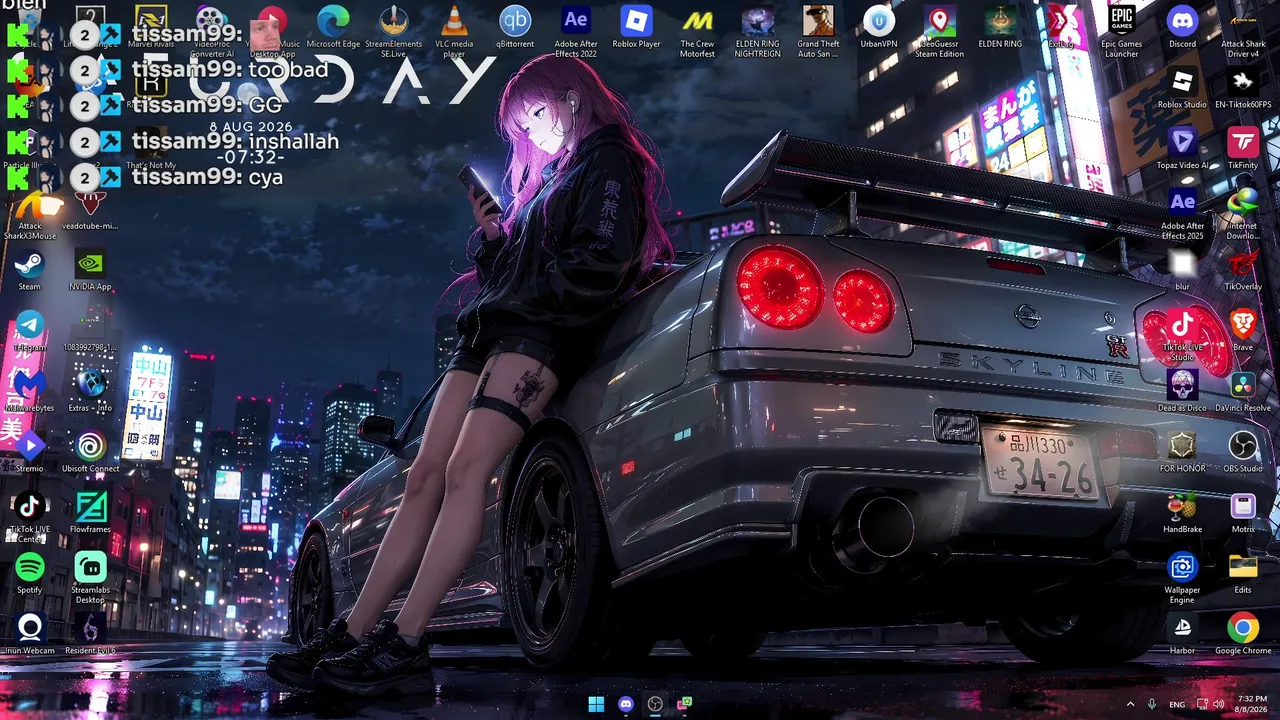Viewport: 1280px width, 720px height.
Task: Switch the ENG input language
Action: point(1177,704)
